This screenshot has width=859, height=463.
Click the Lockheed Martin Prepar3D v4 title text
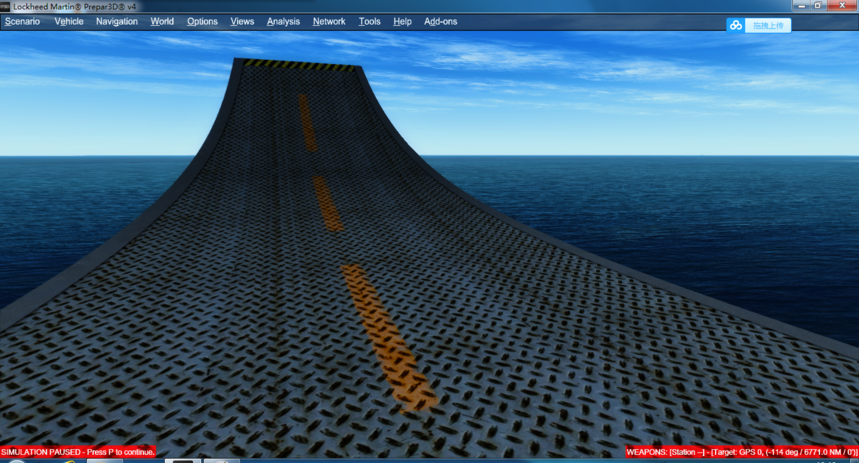coord(75,7)
